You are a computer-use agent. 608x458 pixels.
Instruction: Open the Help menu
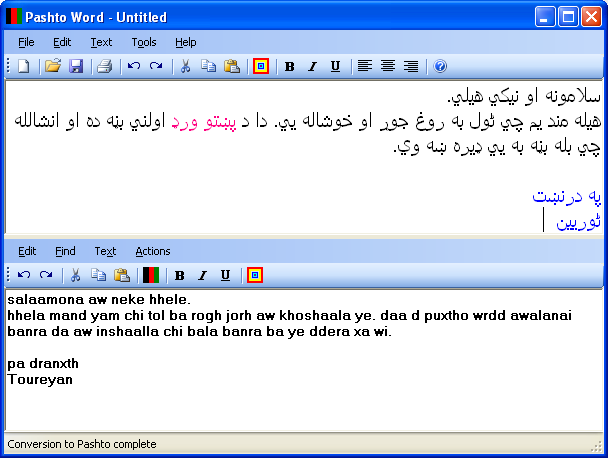(x=186, y=42)
